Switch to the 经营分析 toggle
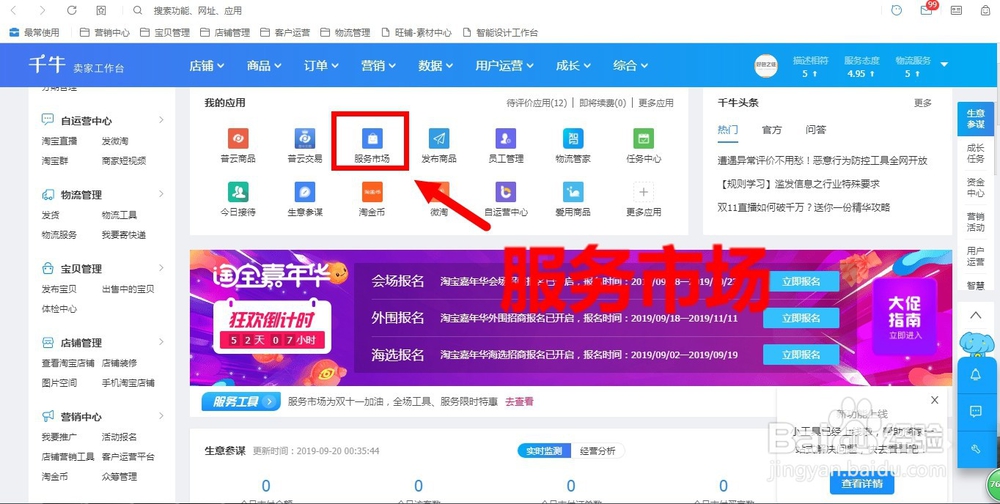The height and width of the screenshot is (504, 1000). tap(598, 451)
